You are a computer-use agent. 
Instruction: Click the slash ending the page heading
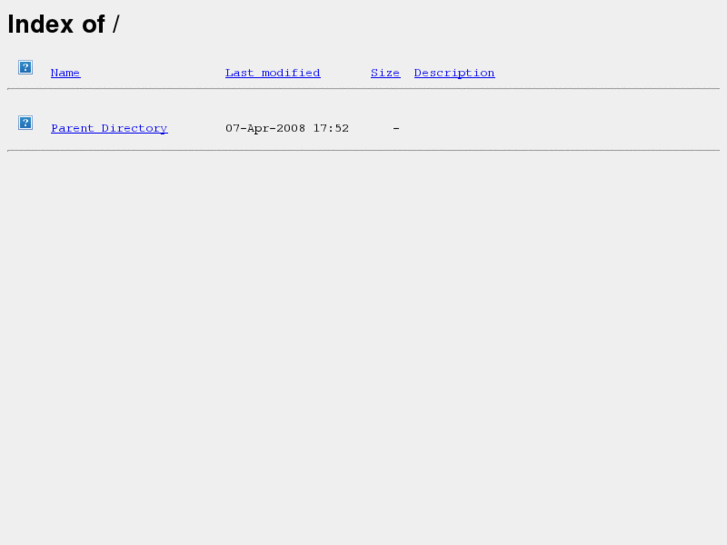(116, 24)
